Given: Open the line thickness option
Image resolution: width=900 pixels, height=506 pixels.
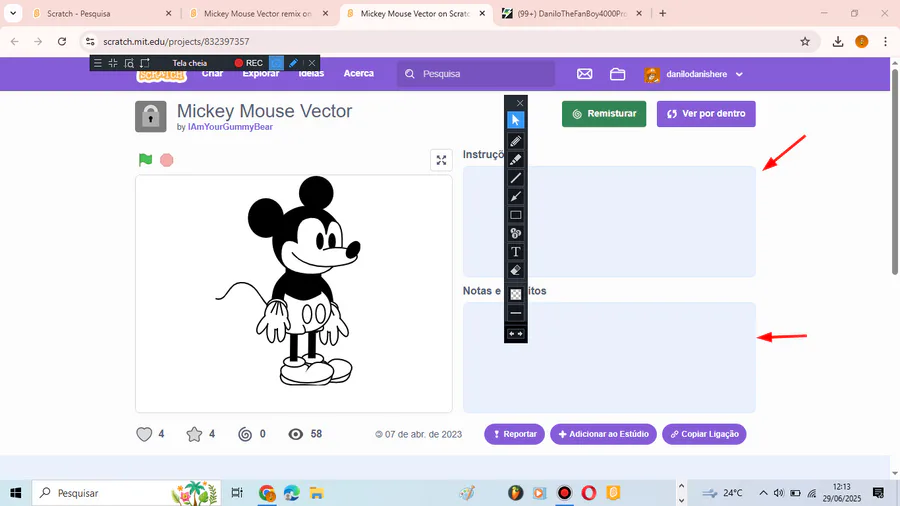Looking at the screenshot, I should [x=515, y=313].
